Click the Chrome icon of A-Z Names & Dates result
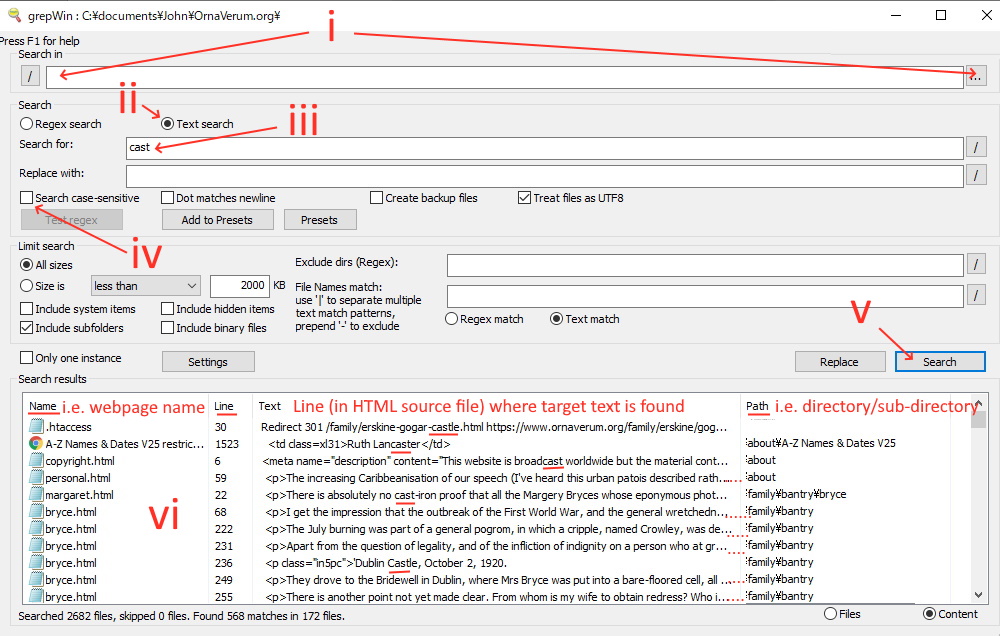 [x=36, y=443]
